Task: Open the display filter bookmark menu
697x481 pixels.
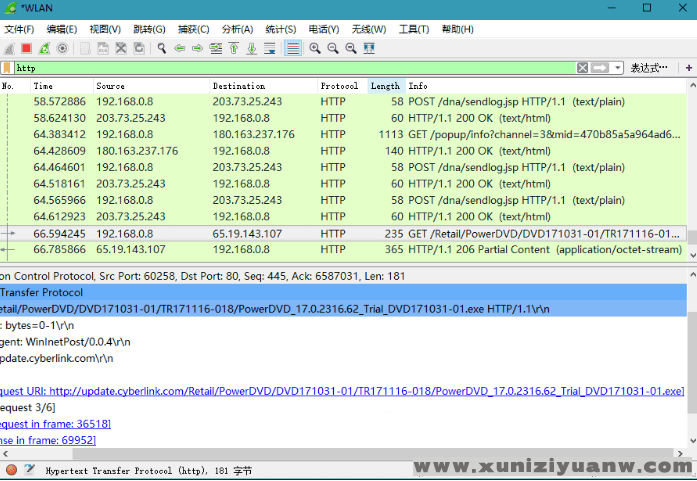Action: (7, 68)
